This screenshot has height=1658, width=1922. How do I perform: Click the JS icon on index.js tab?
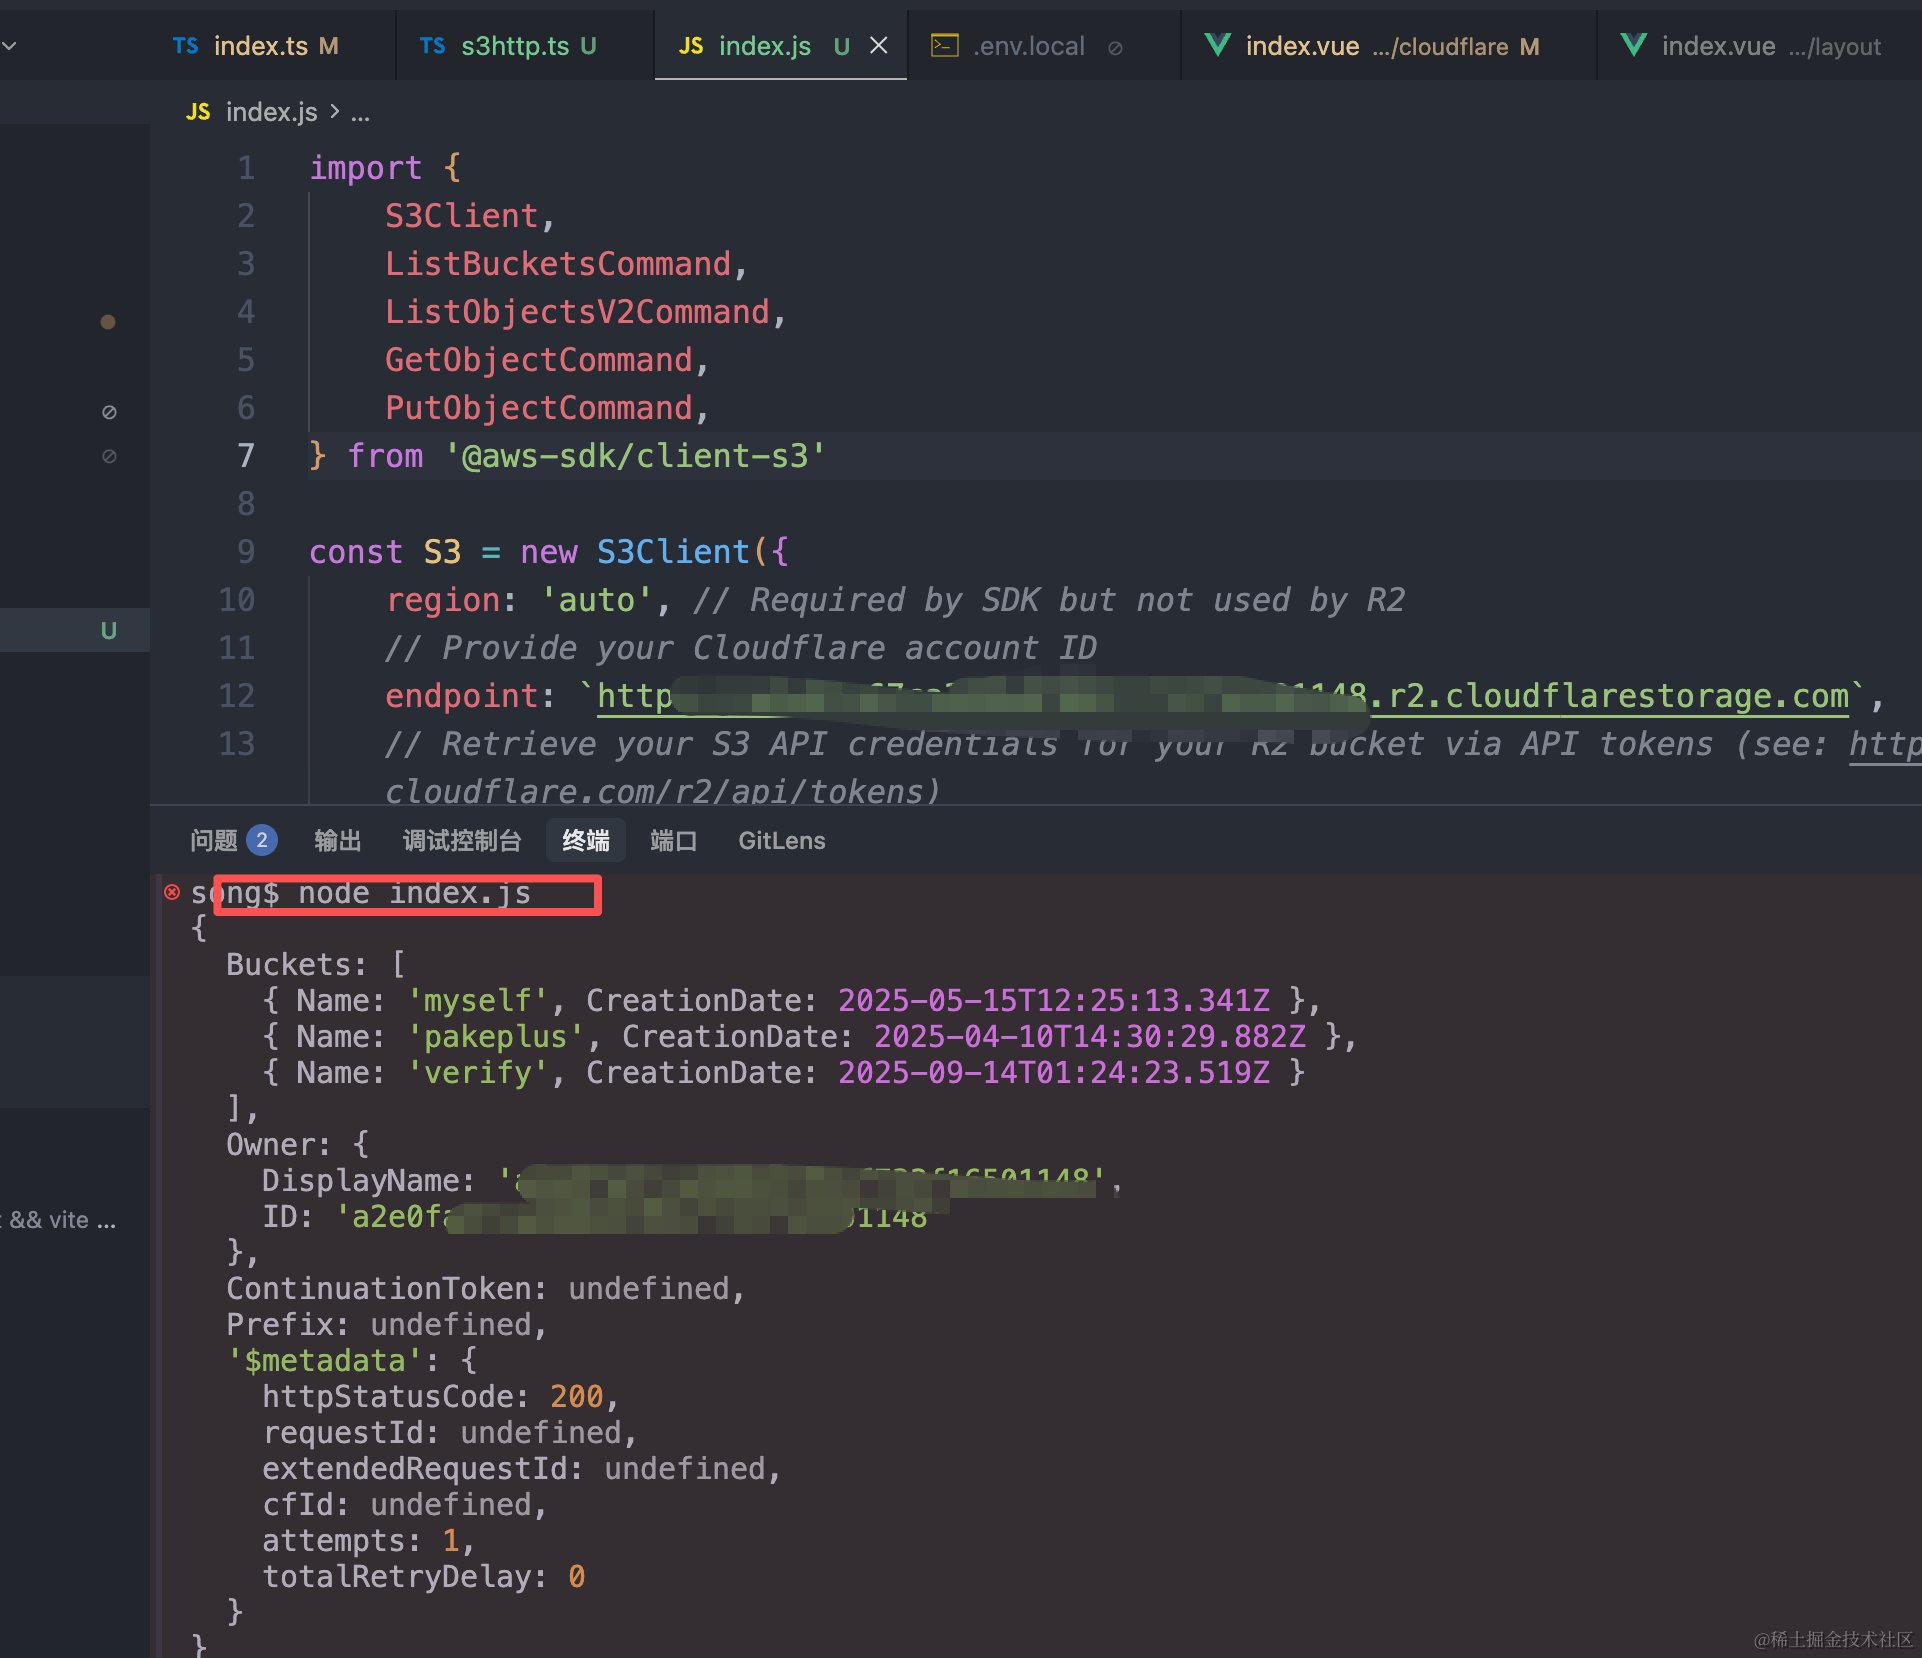pyautogui.click(x=691, y=46)
